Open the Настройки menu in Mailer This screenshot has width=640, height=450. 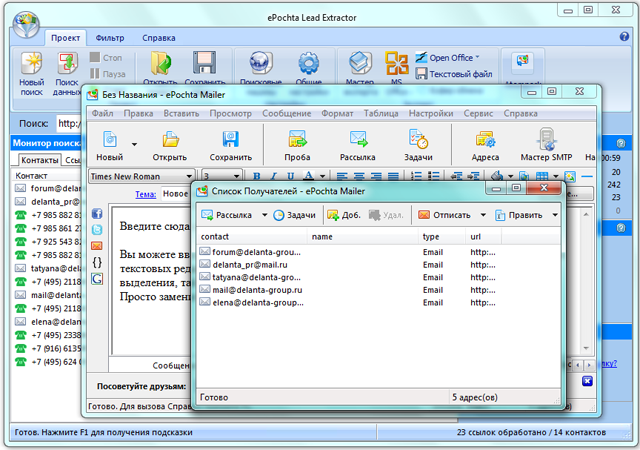click(x=431, y=113)
